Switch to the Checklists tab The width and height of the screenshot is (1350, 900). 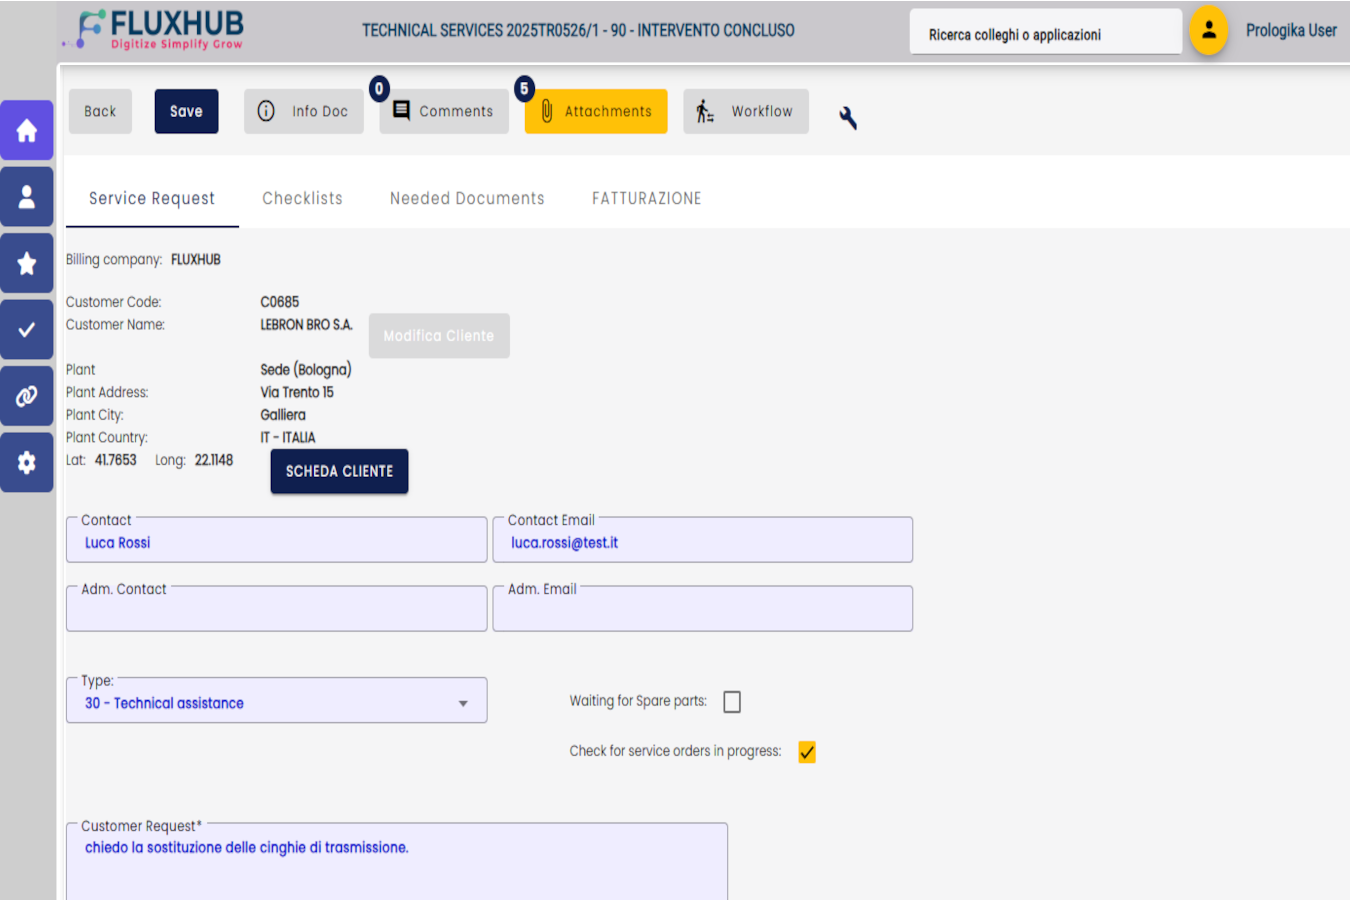point(301,198)
